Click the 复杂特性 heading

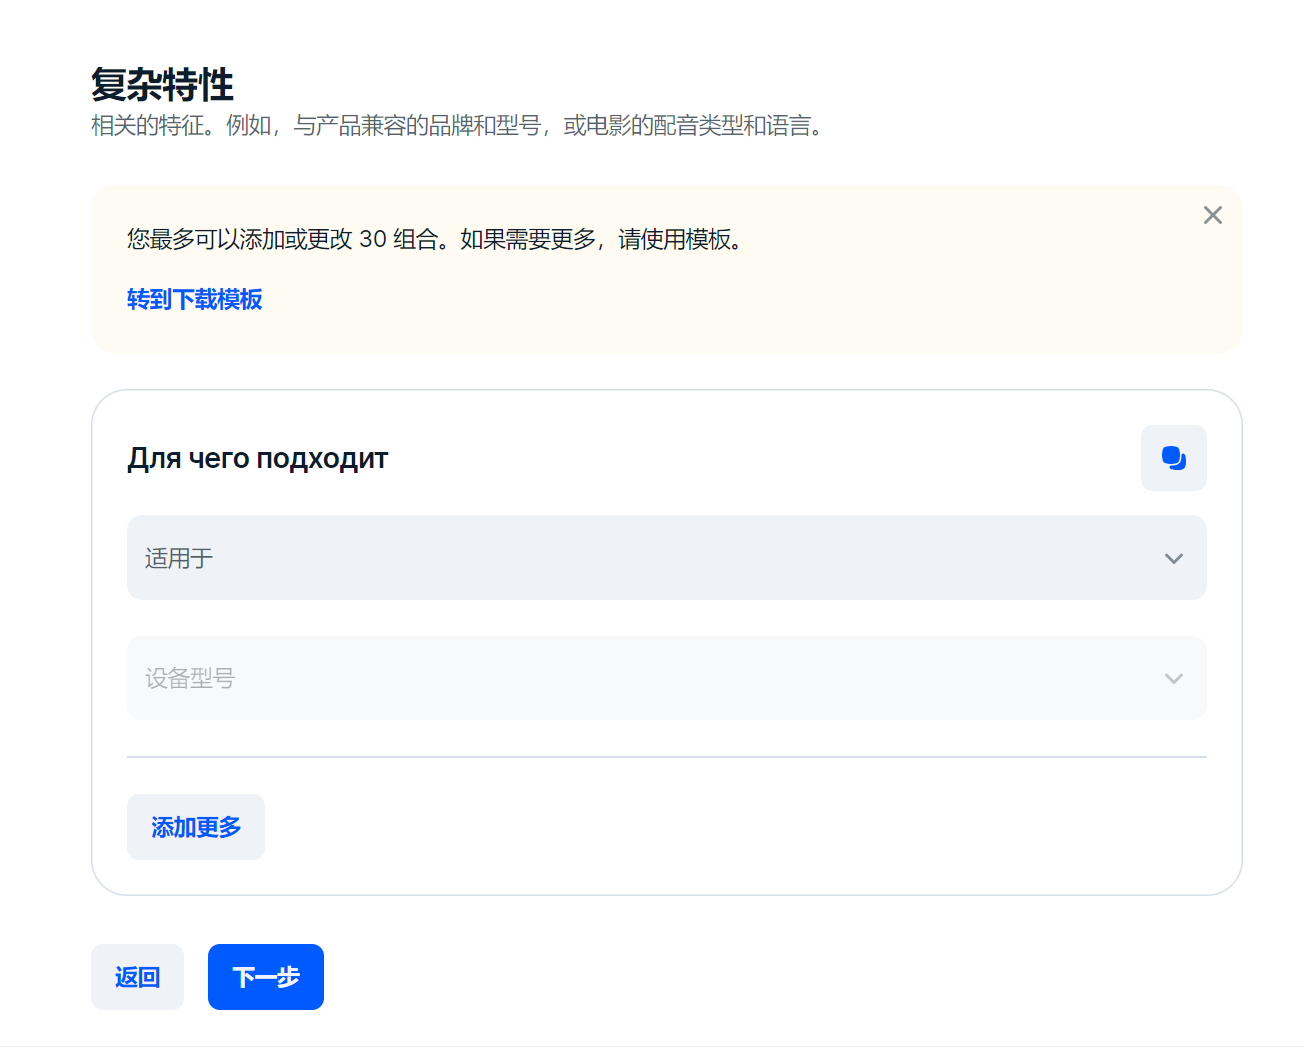162,85
